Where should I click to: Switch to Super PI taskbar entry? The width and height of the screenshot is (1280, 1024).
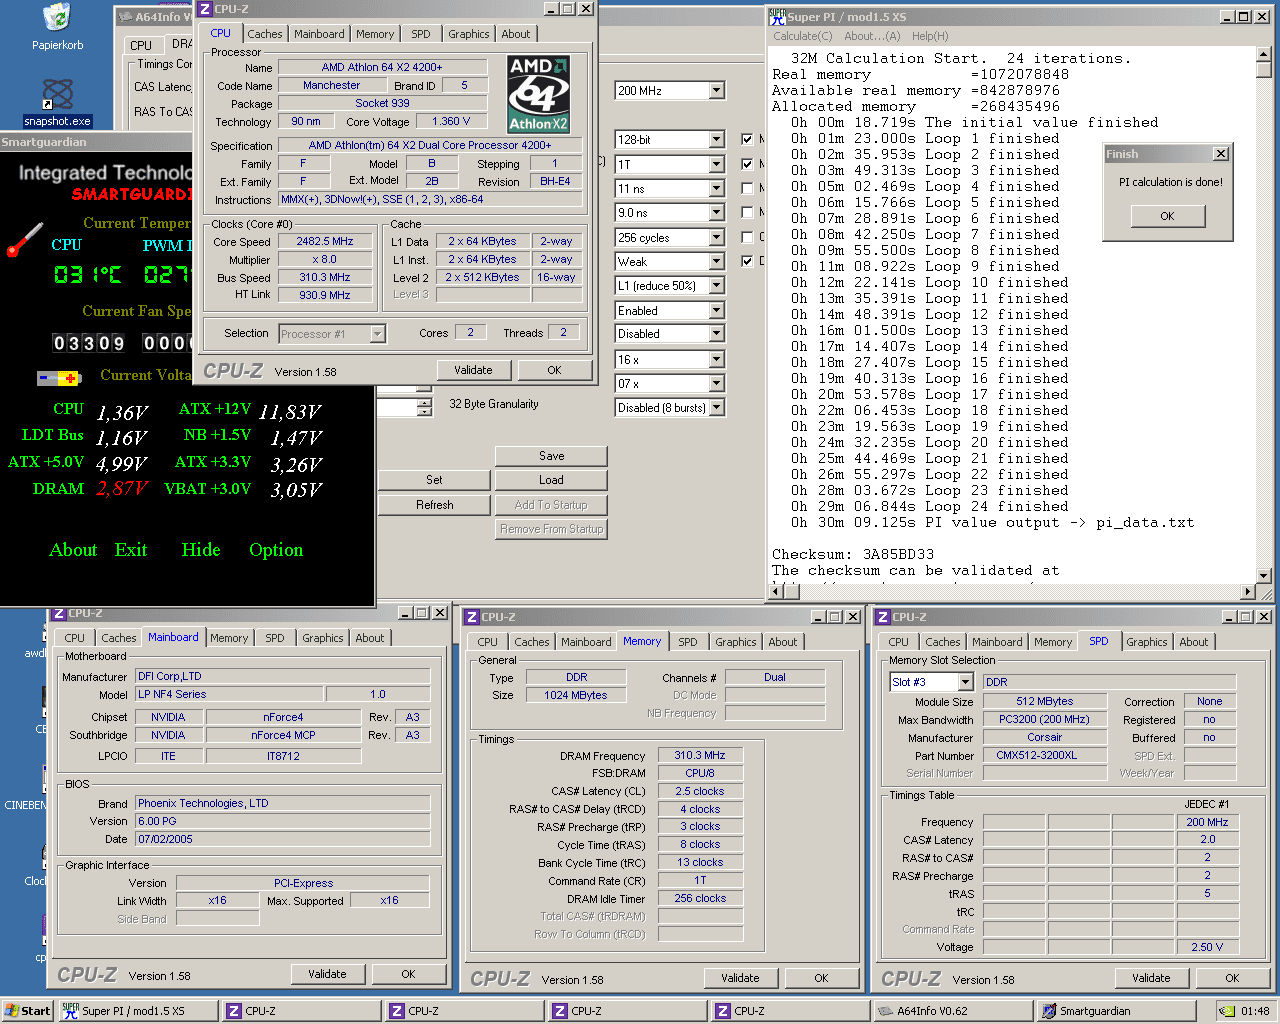pos(136,1011)
